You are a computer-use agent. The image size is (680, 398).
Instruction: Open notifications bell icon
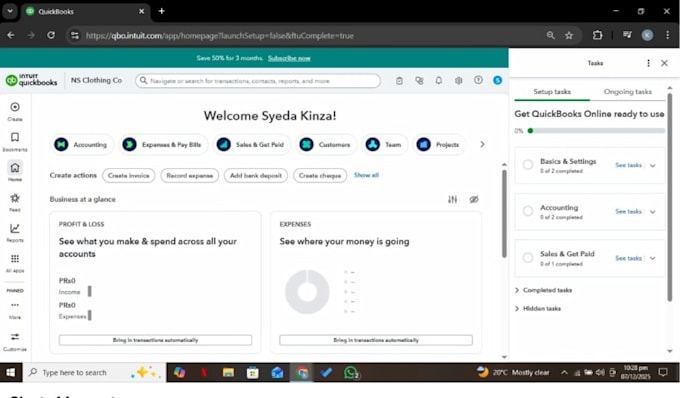click(439, 81)
